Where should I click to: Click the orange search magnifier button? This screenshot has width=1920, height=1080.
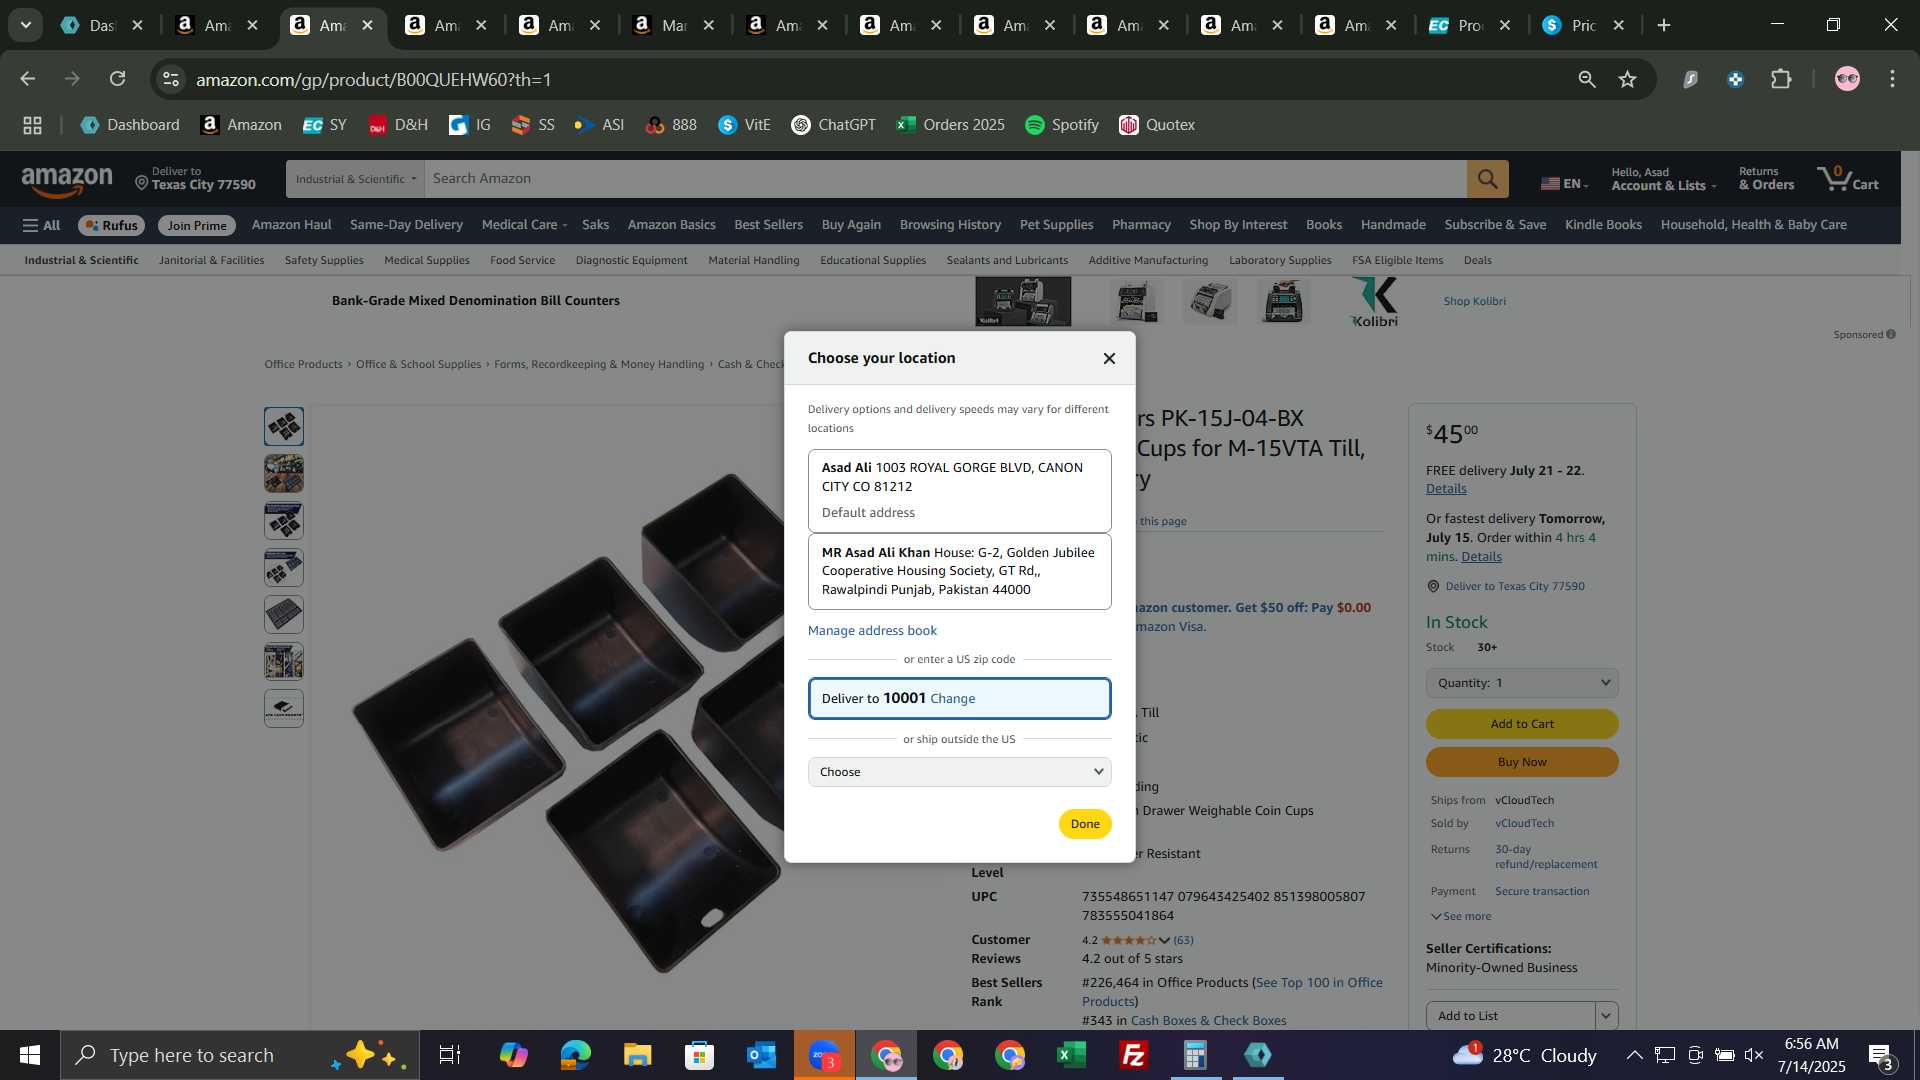[x=1488, y=179]
